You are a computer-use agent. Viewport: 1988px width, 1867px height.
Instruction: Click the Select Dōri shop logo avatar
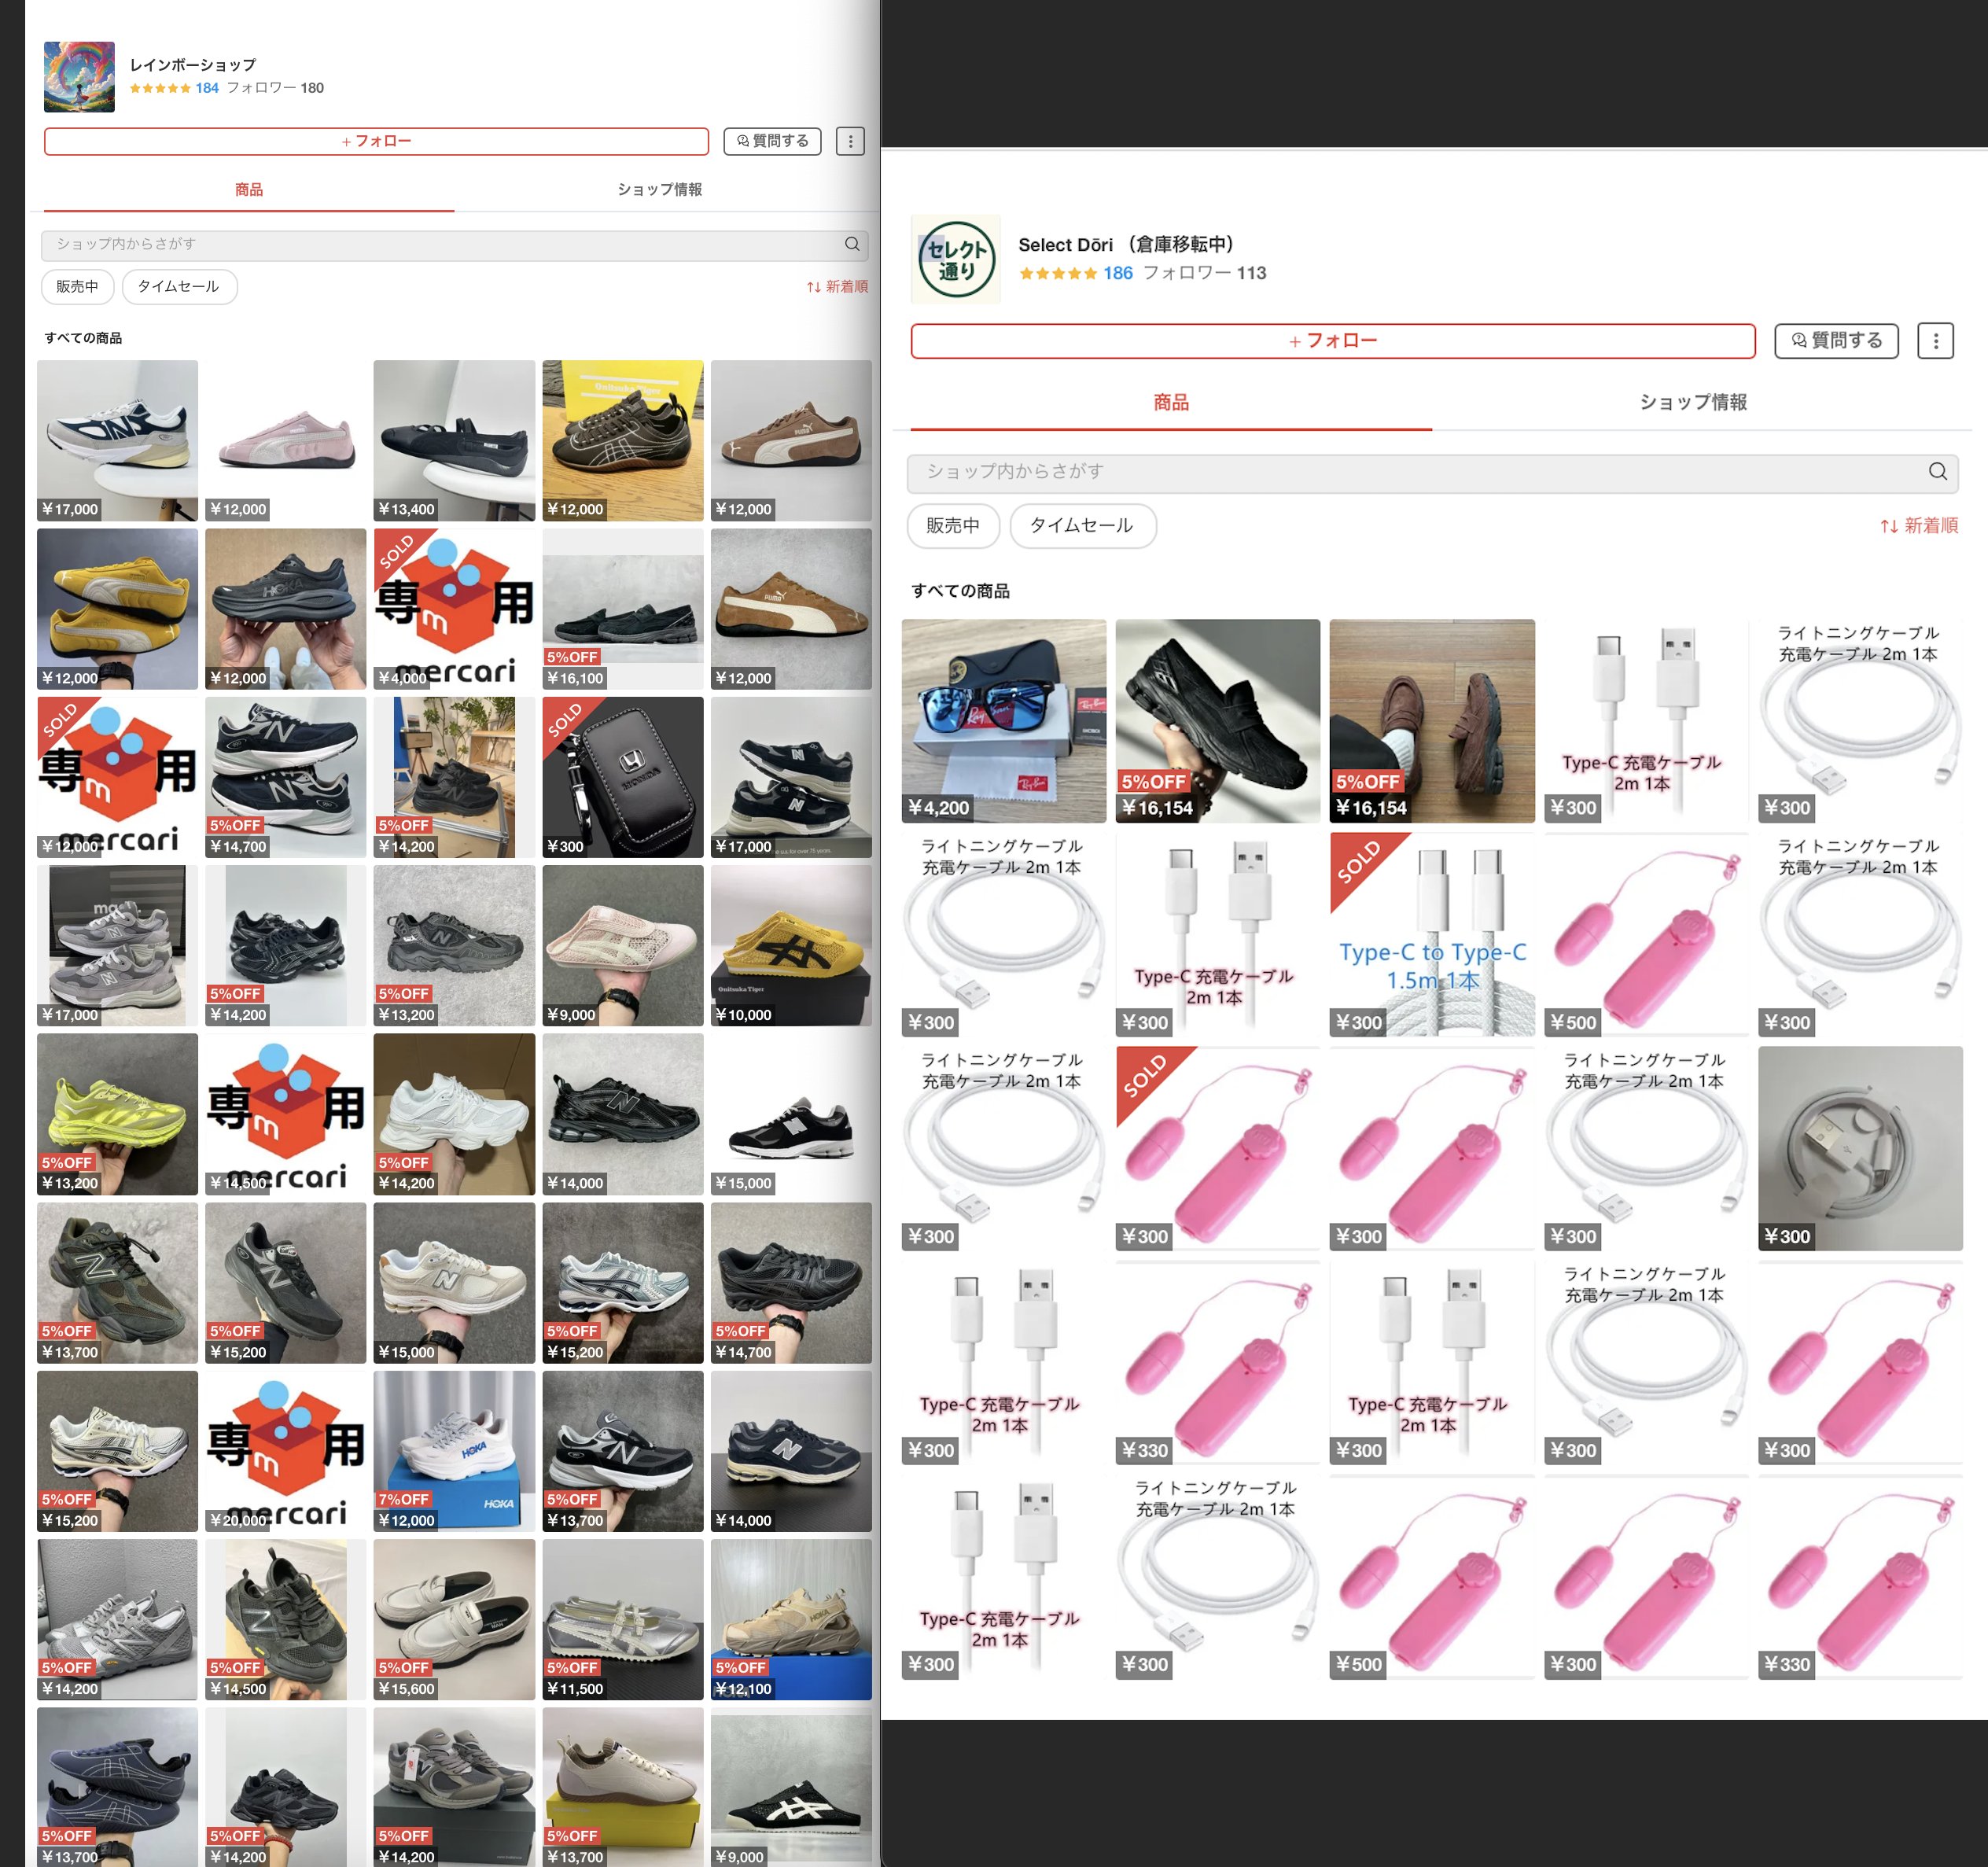point(955,259)
